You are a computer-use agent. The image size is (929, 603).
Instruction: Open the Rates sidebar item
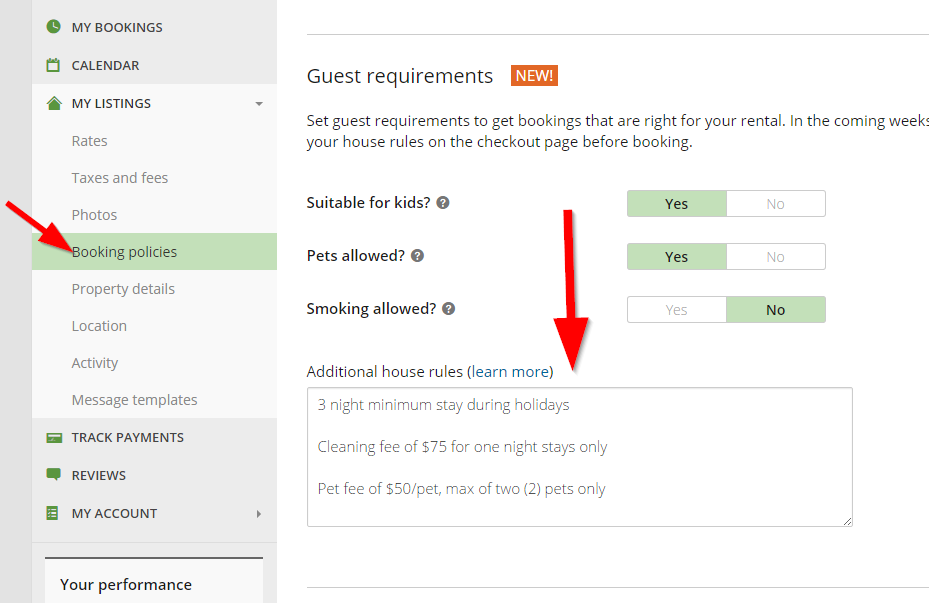click(x=90, y=141)
